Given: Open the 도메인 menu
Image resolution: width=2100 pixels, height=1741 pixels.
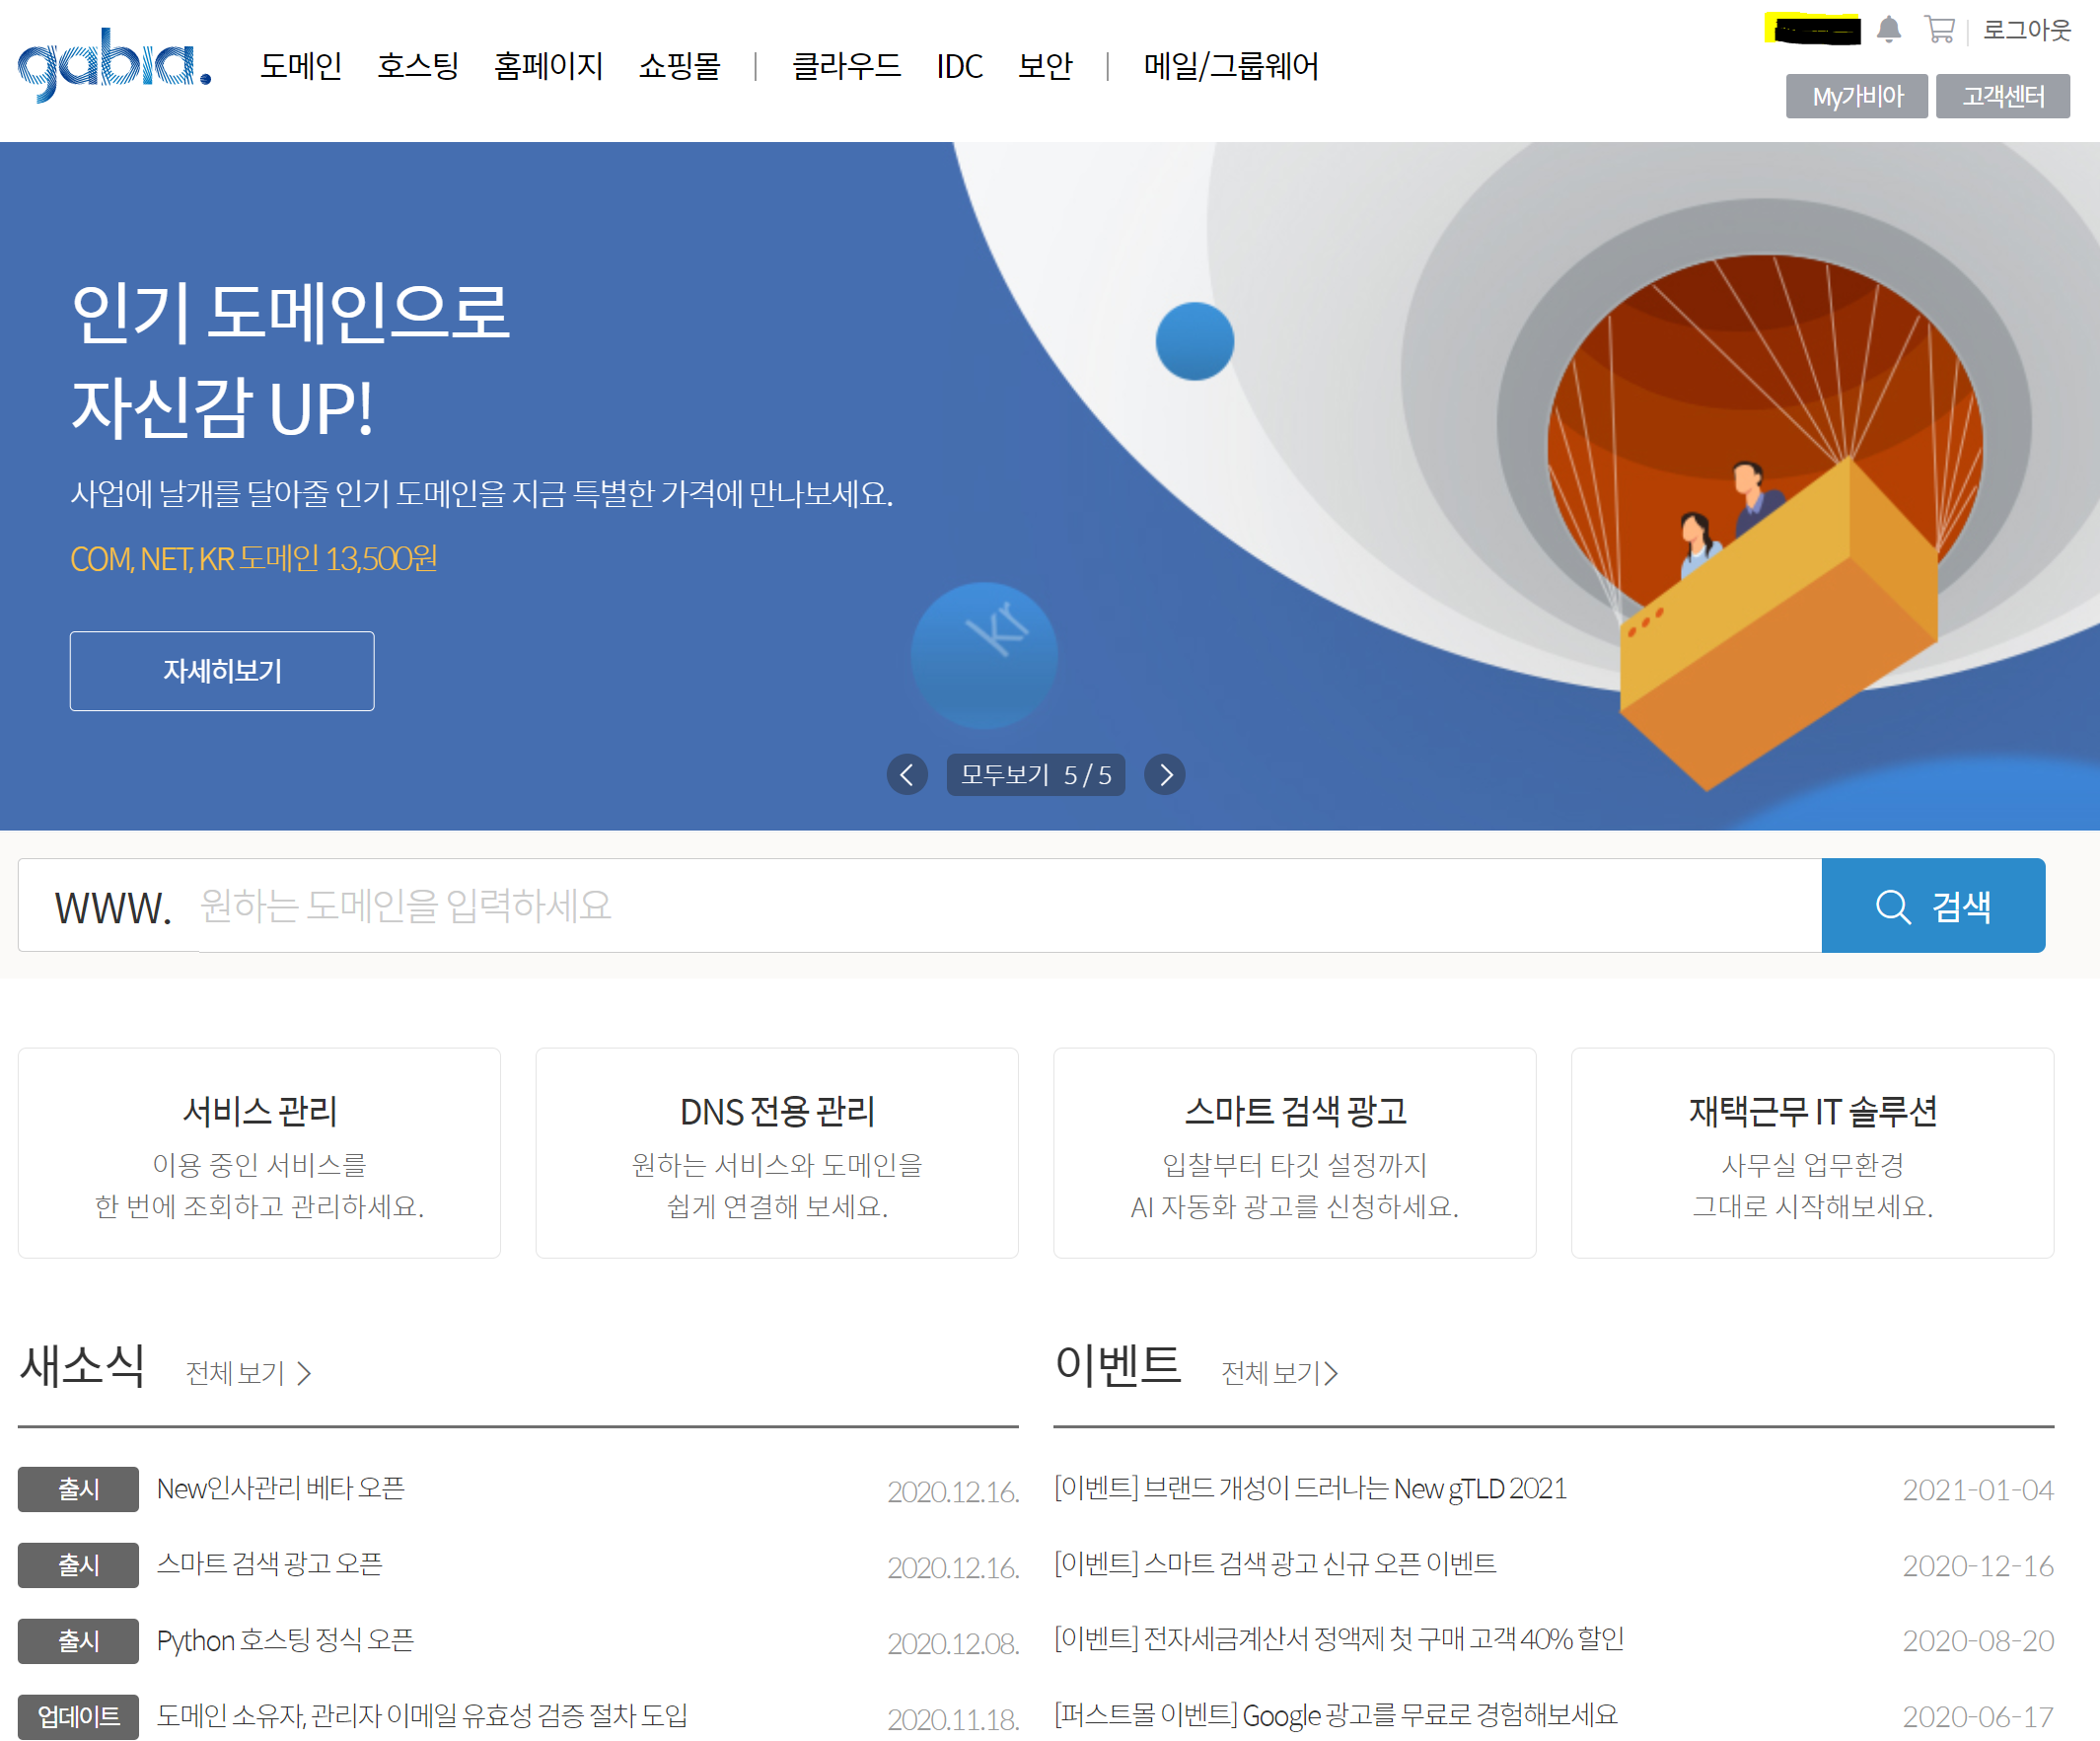Looking at the screenshot, I should click(x=302, y=66).
